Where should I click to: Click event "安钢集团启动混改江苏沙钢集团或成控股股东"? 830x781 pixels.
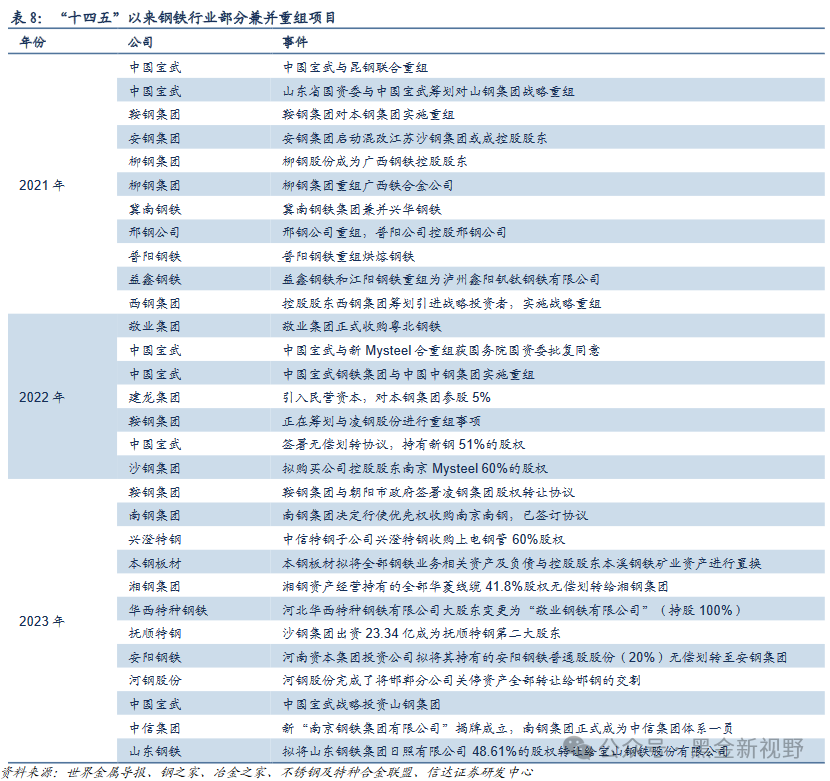[414, 138]
